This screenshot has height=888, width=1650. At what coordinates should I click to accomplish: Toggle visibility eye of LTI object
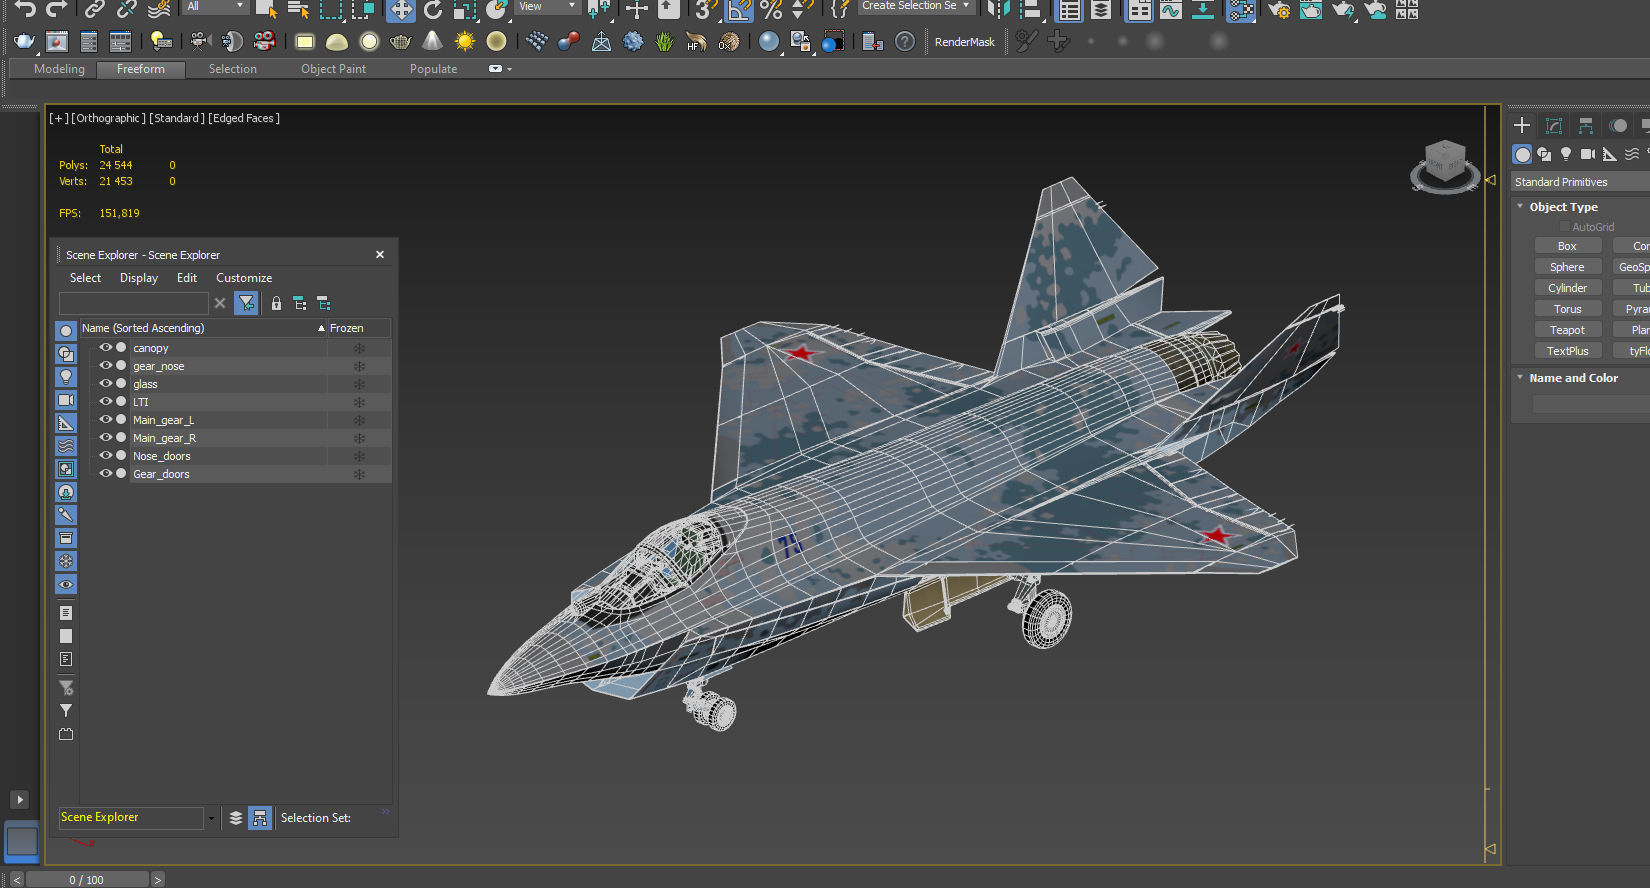pos(105,401)
